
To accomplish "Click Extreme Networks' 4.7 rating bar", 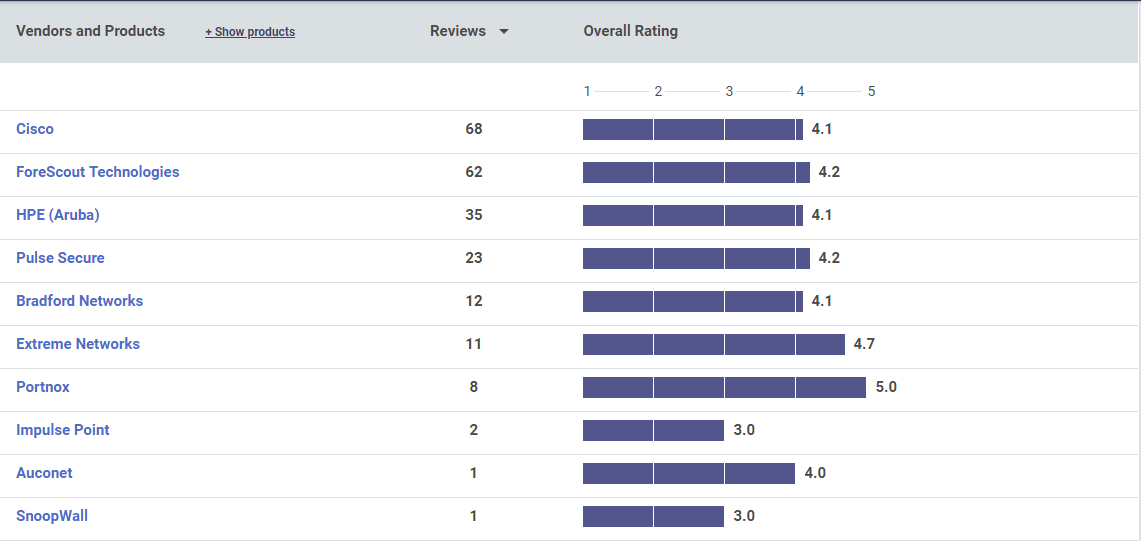I will 714,344.
